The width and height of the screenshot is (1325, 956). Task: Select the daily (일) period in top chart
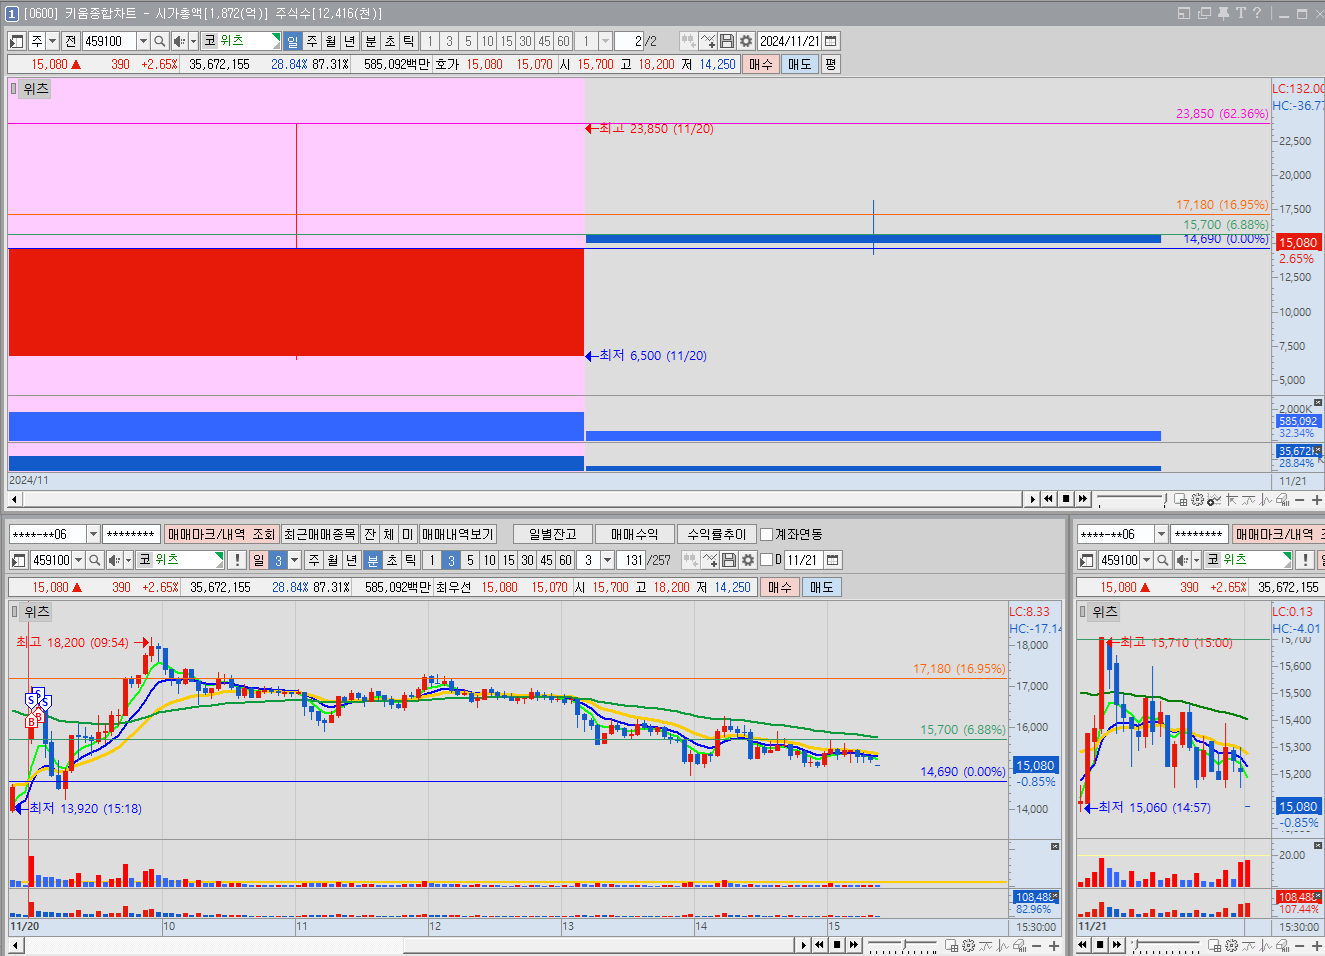tap(292, 41)
